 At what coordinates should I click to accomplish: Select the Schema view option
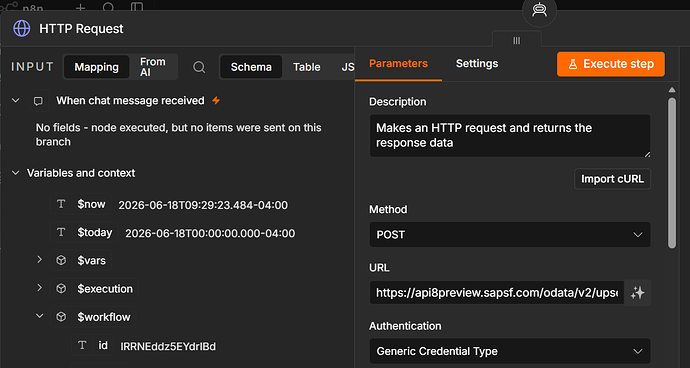251,67
